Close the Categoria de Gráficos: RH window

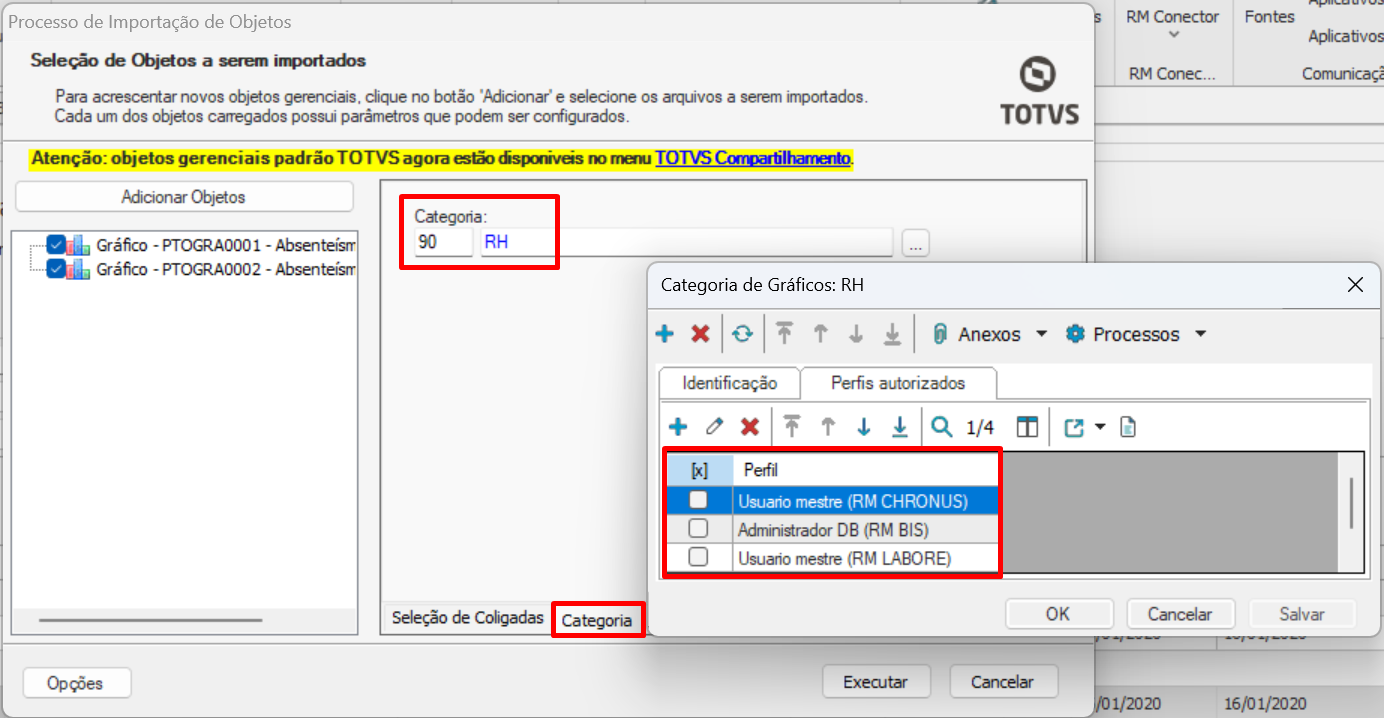point(1356,285)
